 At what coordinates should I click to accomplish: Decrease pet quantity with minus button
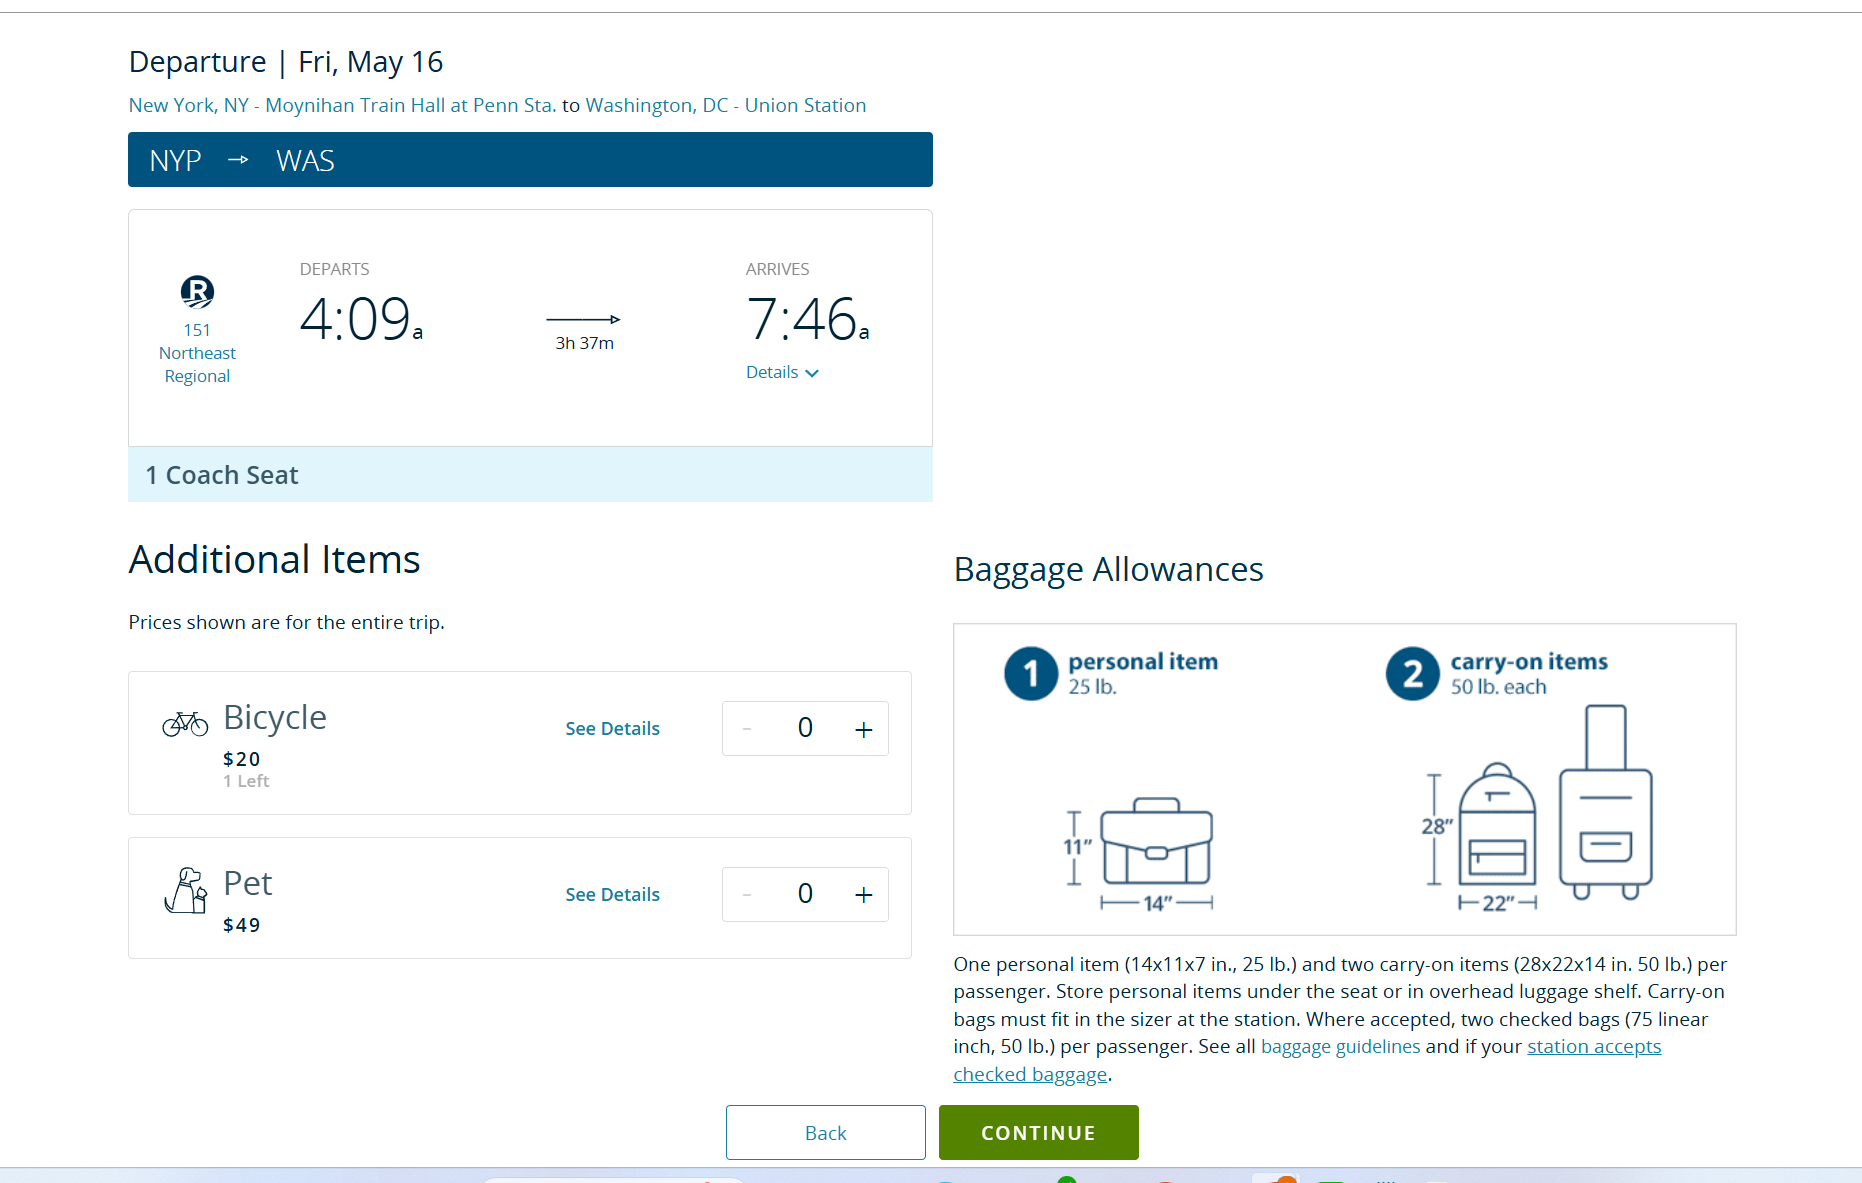click(747, 895)
